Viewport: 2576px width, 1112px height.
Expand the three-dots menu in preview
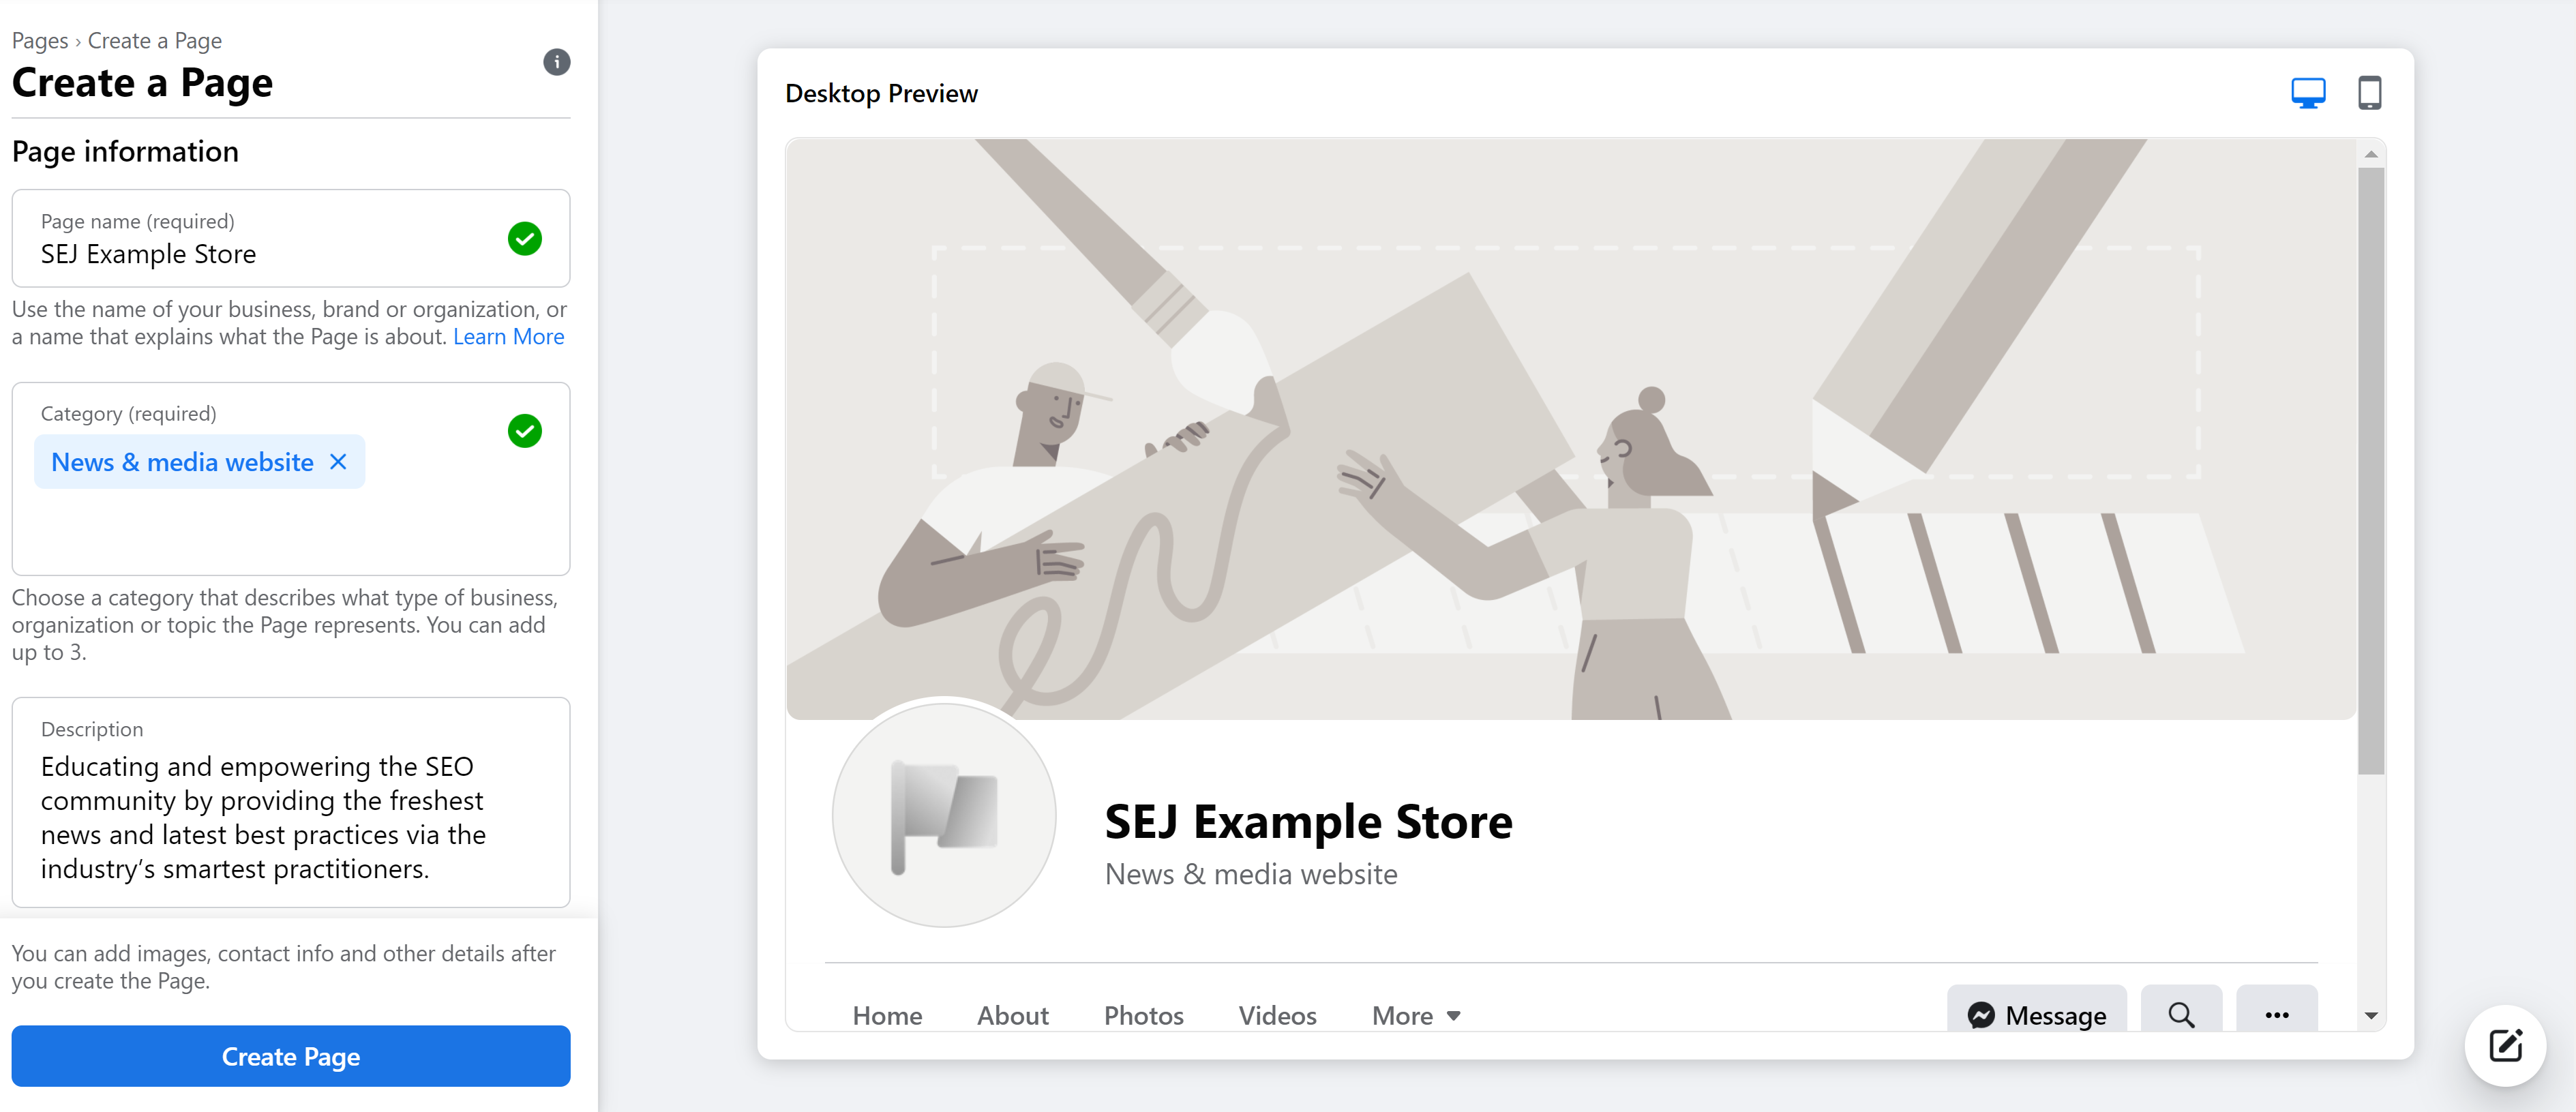click(2275, 1013)
